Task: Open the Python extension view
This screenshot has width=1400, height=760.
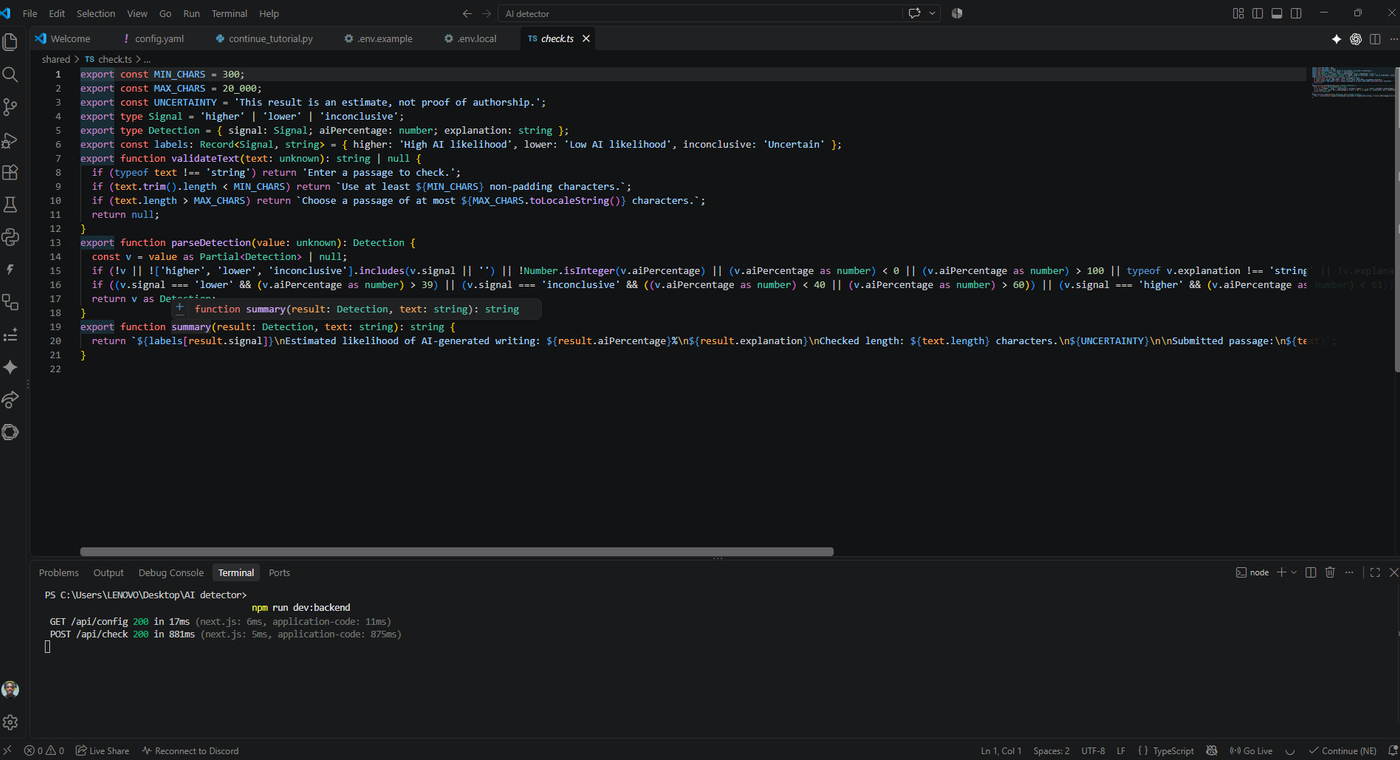Action: pyautogui.click(x=10, y=237)
